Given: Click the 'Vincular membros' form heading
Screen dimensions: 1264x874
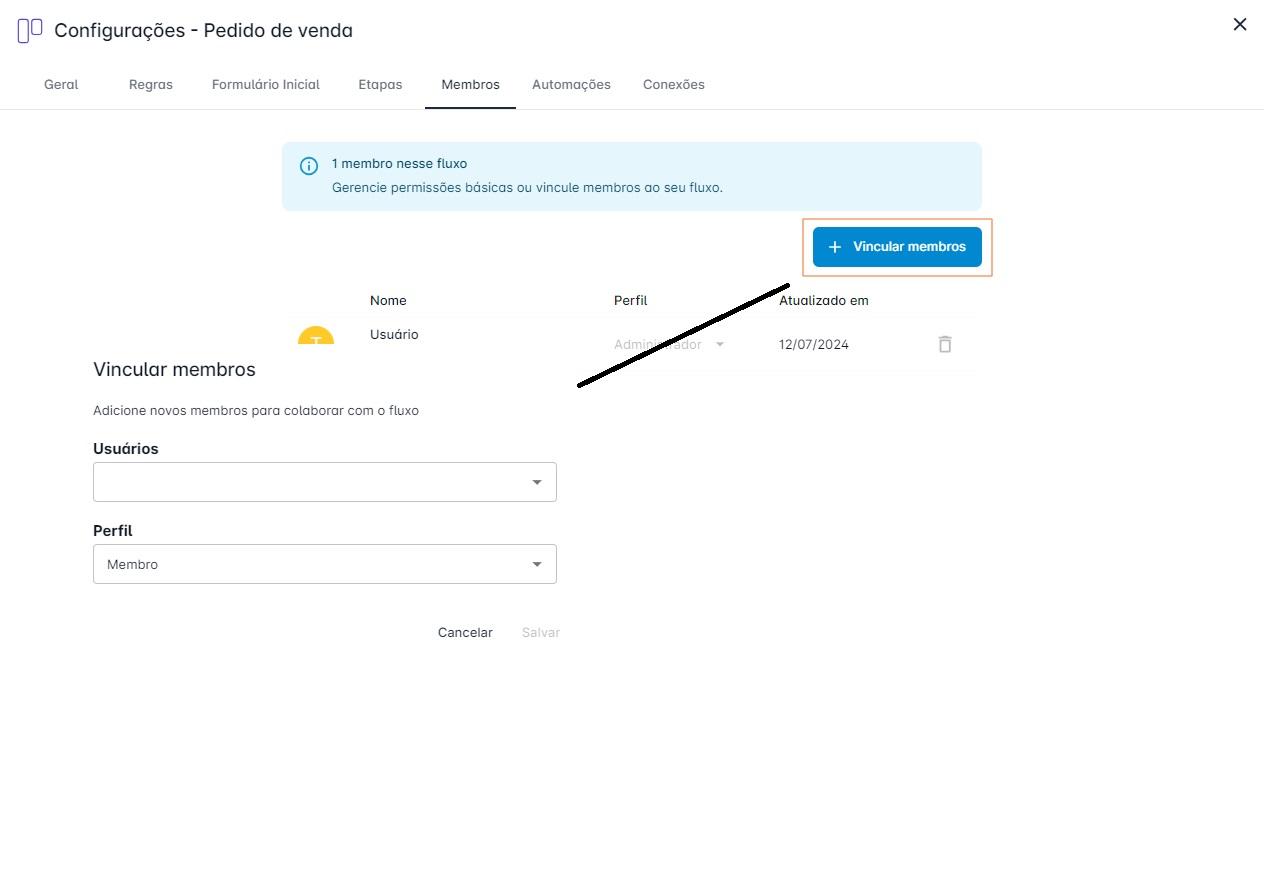Looking at the screenshot, I should point(174,369).
